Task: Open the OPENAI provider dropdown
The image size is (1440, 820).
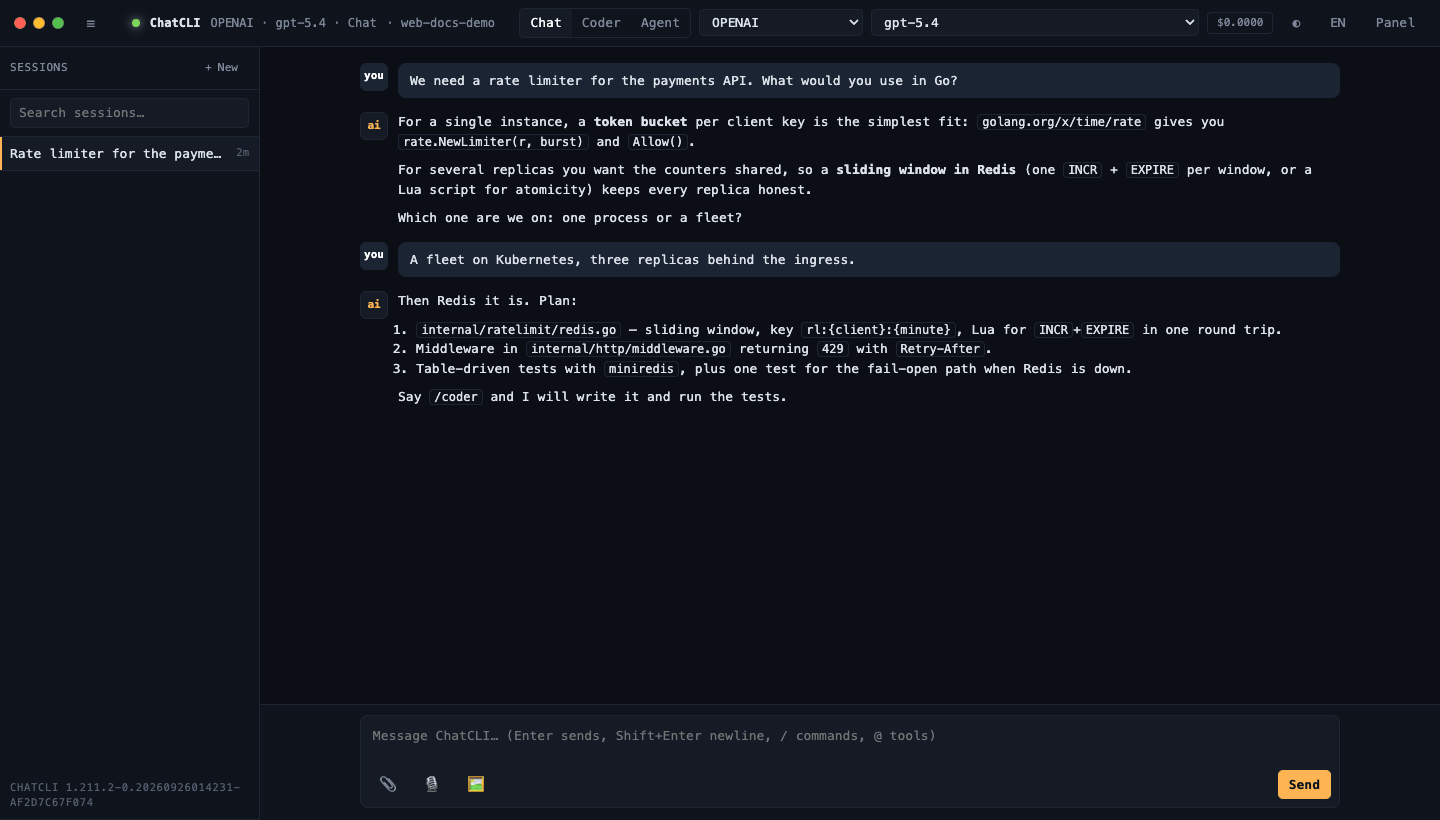Action: click(781, 23)
